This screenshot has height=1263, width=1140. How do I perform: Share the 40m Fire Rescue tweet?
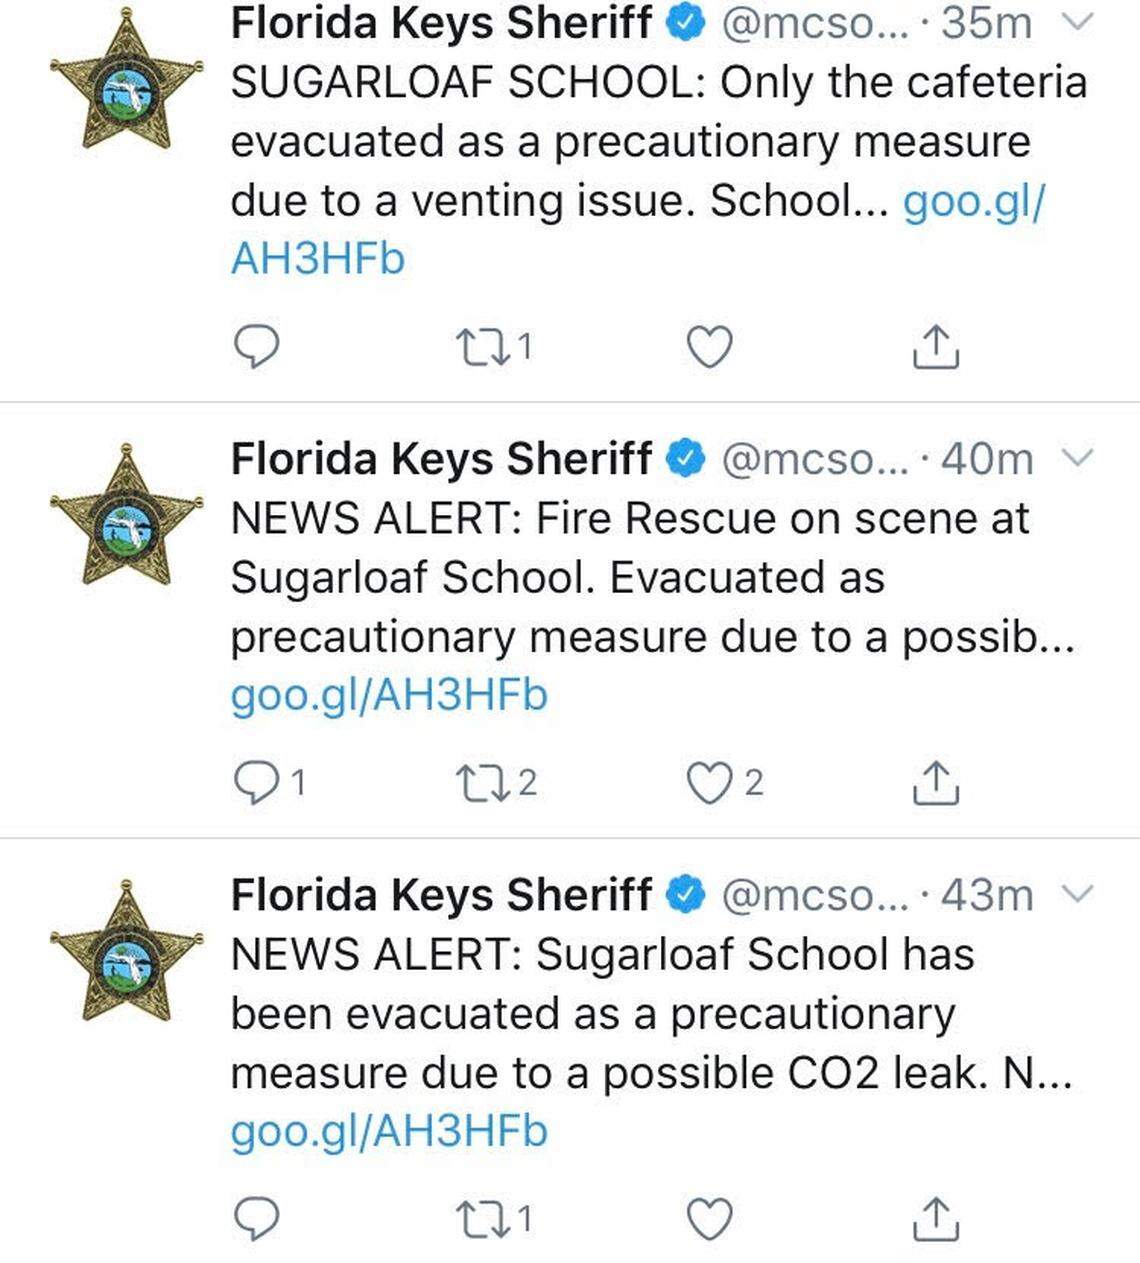[936, 782]
